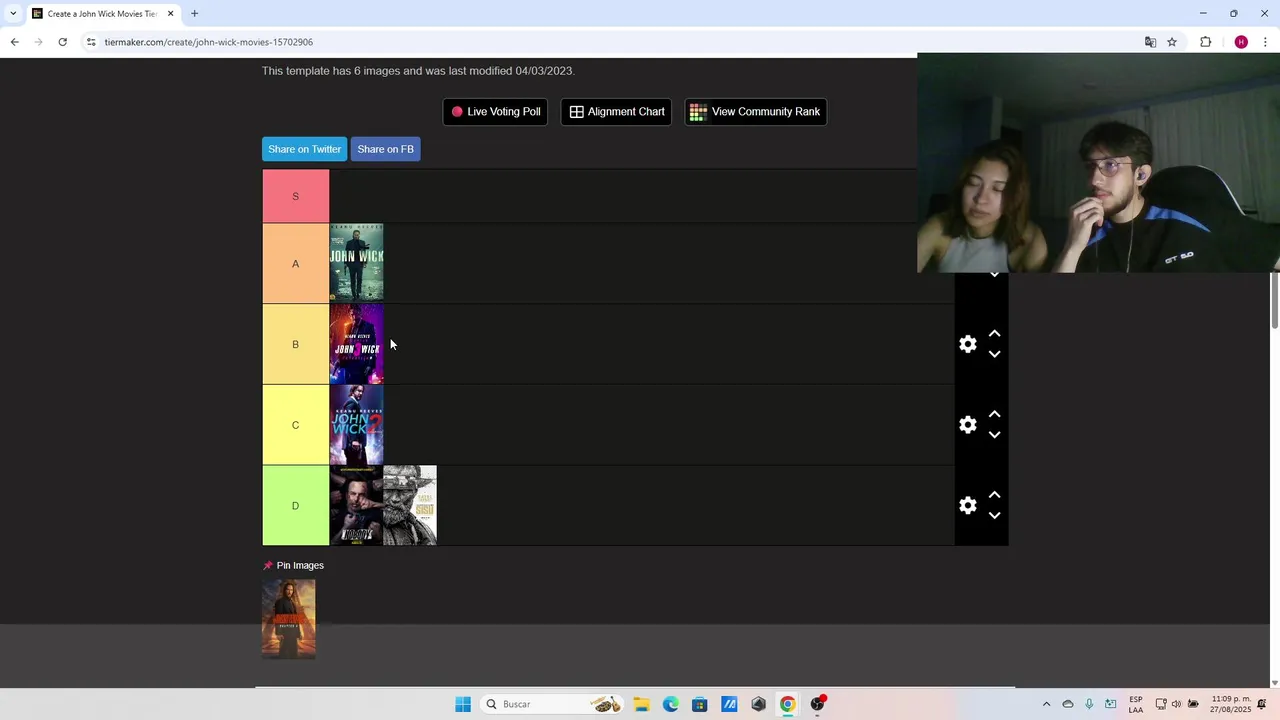Click the address bar URL
The width and height of the screenshot is (1280, 720).
click(209, 42)
